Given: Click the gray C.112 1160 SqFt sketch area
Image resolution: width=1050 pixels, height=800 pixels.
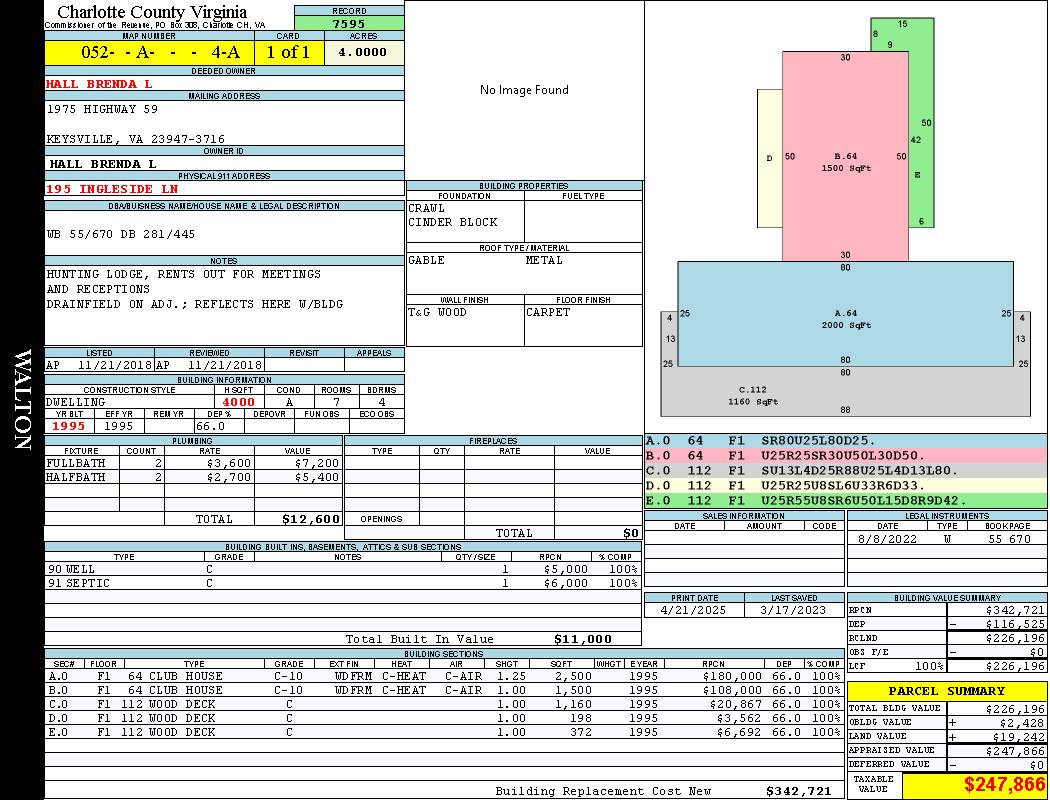Looking at the screenshot, I should pos(845,392).
